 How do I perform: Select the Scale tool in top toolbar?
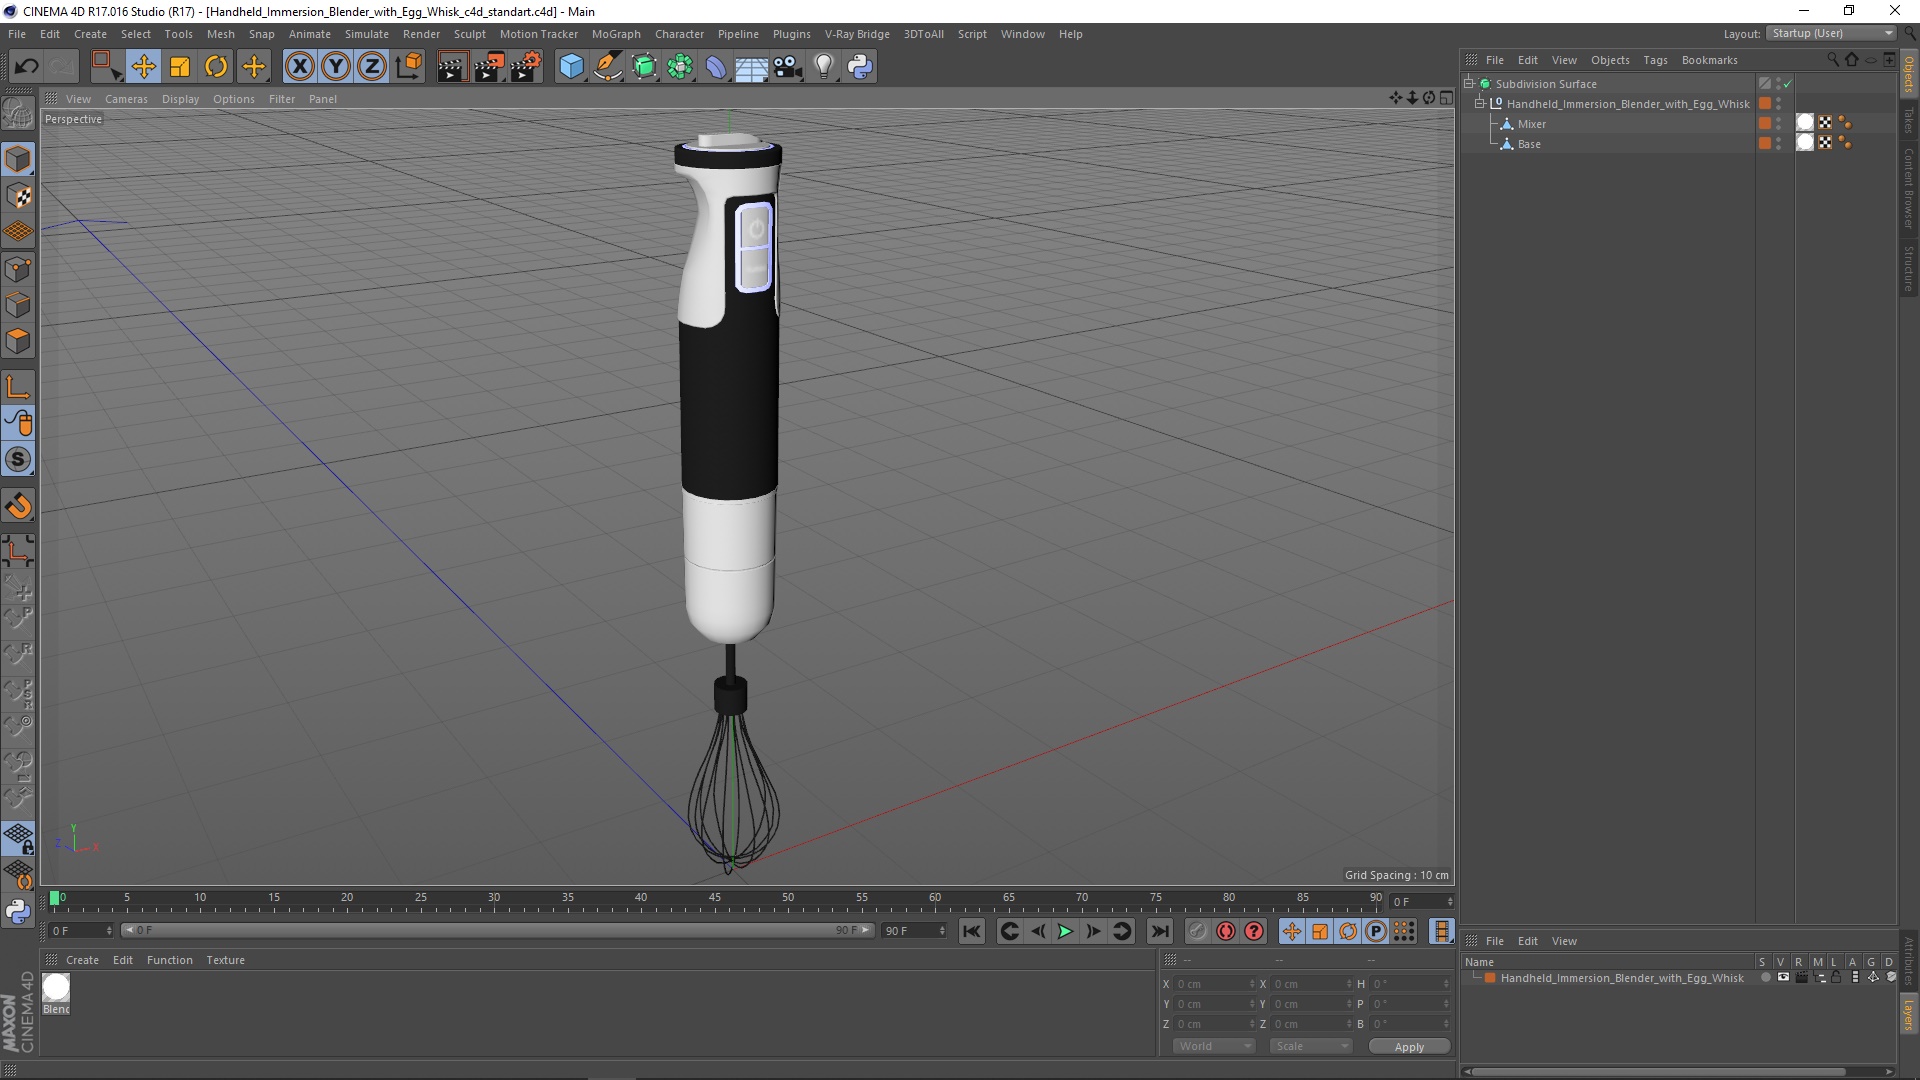coord(180,67)
